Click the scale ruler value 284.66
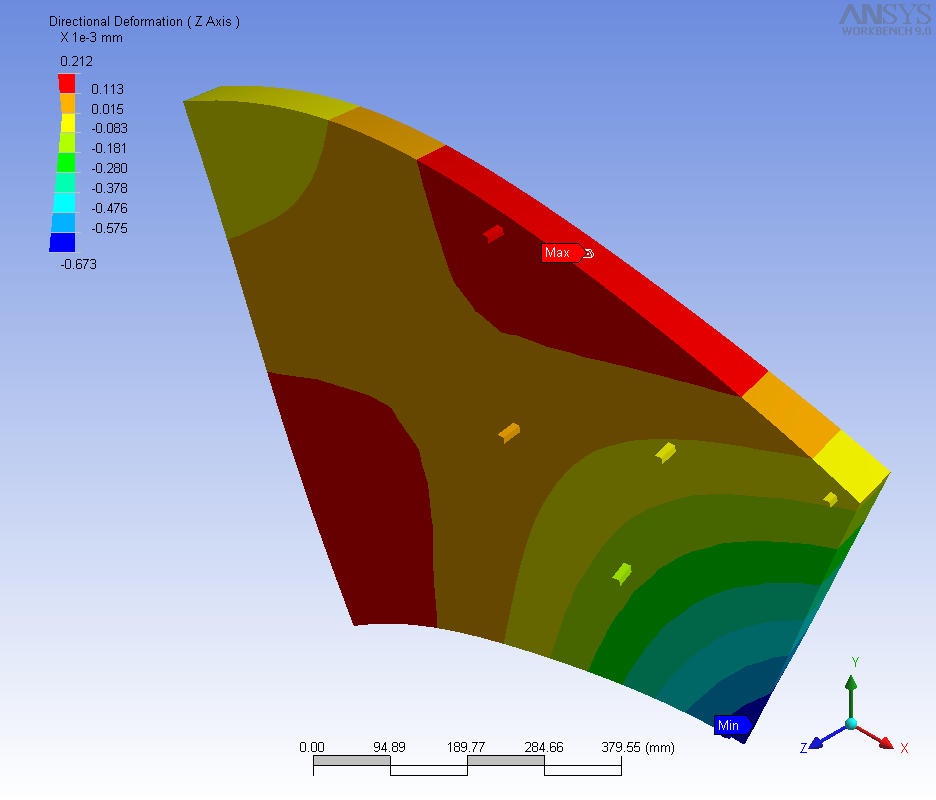The image size is (936, 800). click(544, 747)
